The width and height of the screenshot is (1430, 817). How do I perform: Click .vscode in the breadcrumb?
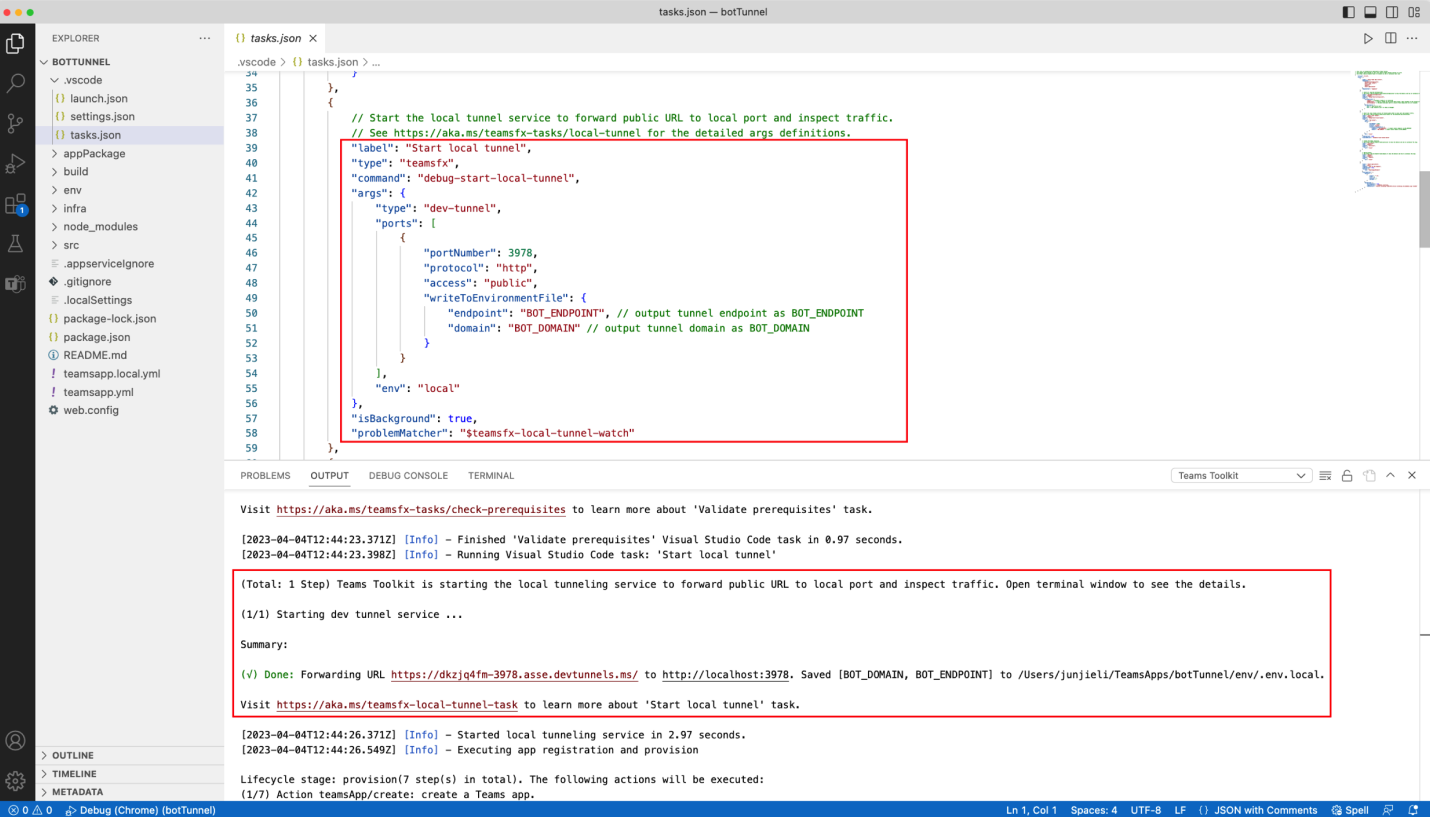pyautogui.click(x=256, y=62)
